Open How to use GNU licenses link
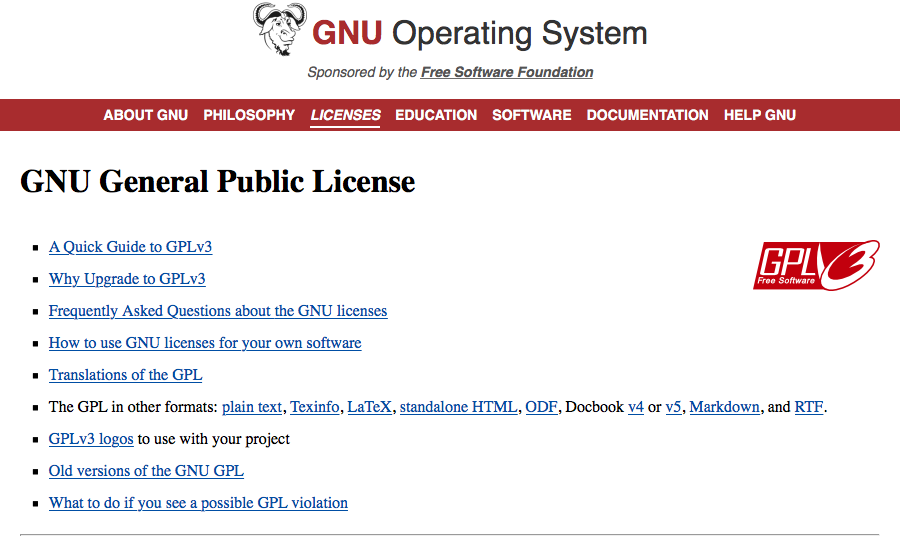This screenshot has height=538, width=900. point(205,343)
